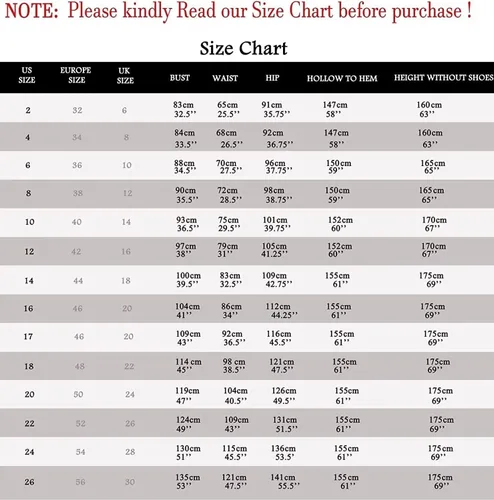This screenshot has height=500, width=494.
Task: Click the UK SIZE column header
Action: click(125, 76)
